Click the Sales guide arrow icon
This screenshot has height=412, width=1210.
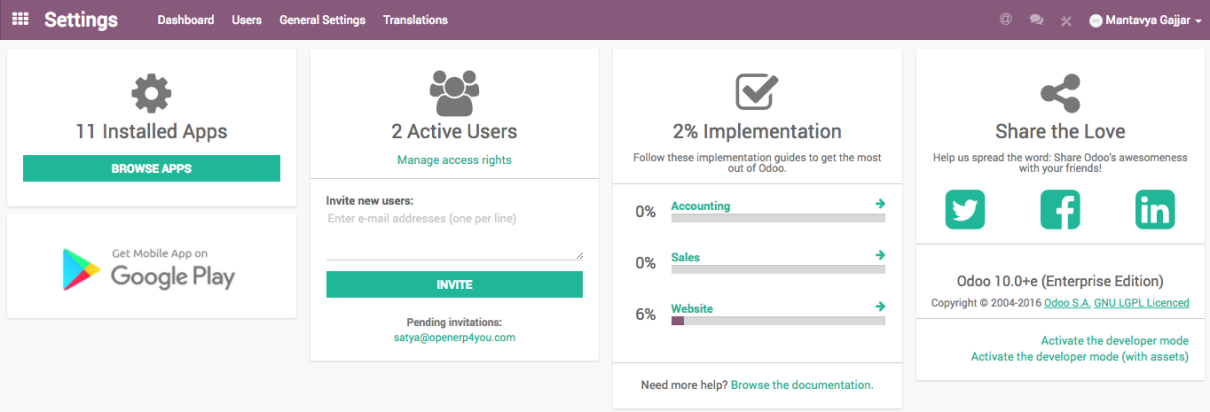pos(880,255)
